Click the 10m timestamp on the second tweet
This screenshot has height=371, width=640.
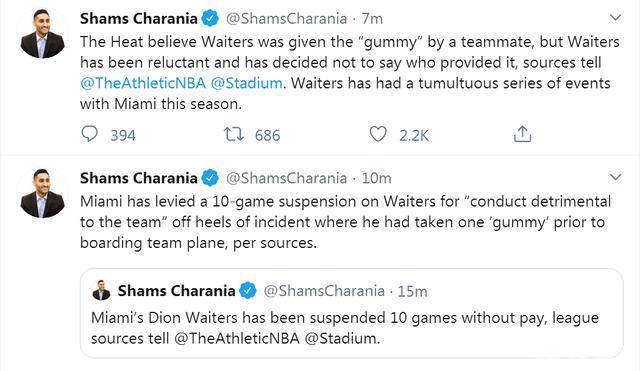tap(376, 178)
